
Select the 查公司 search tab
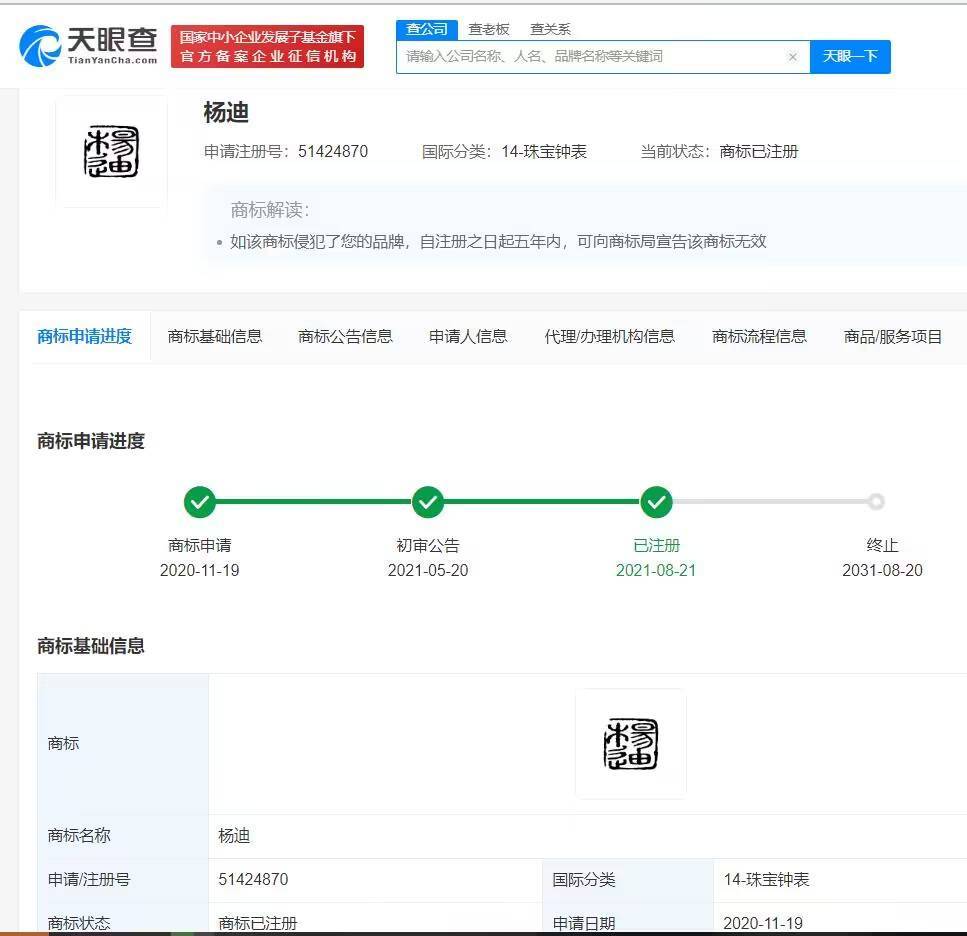(427, 29)
